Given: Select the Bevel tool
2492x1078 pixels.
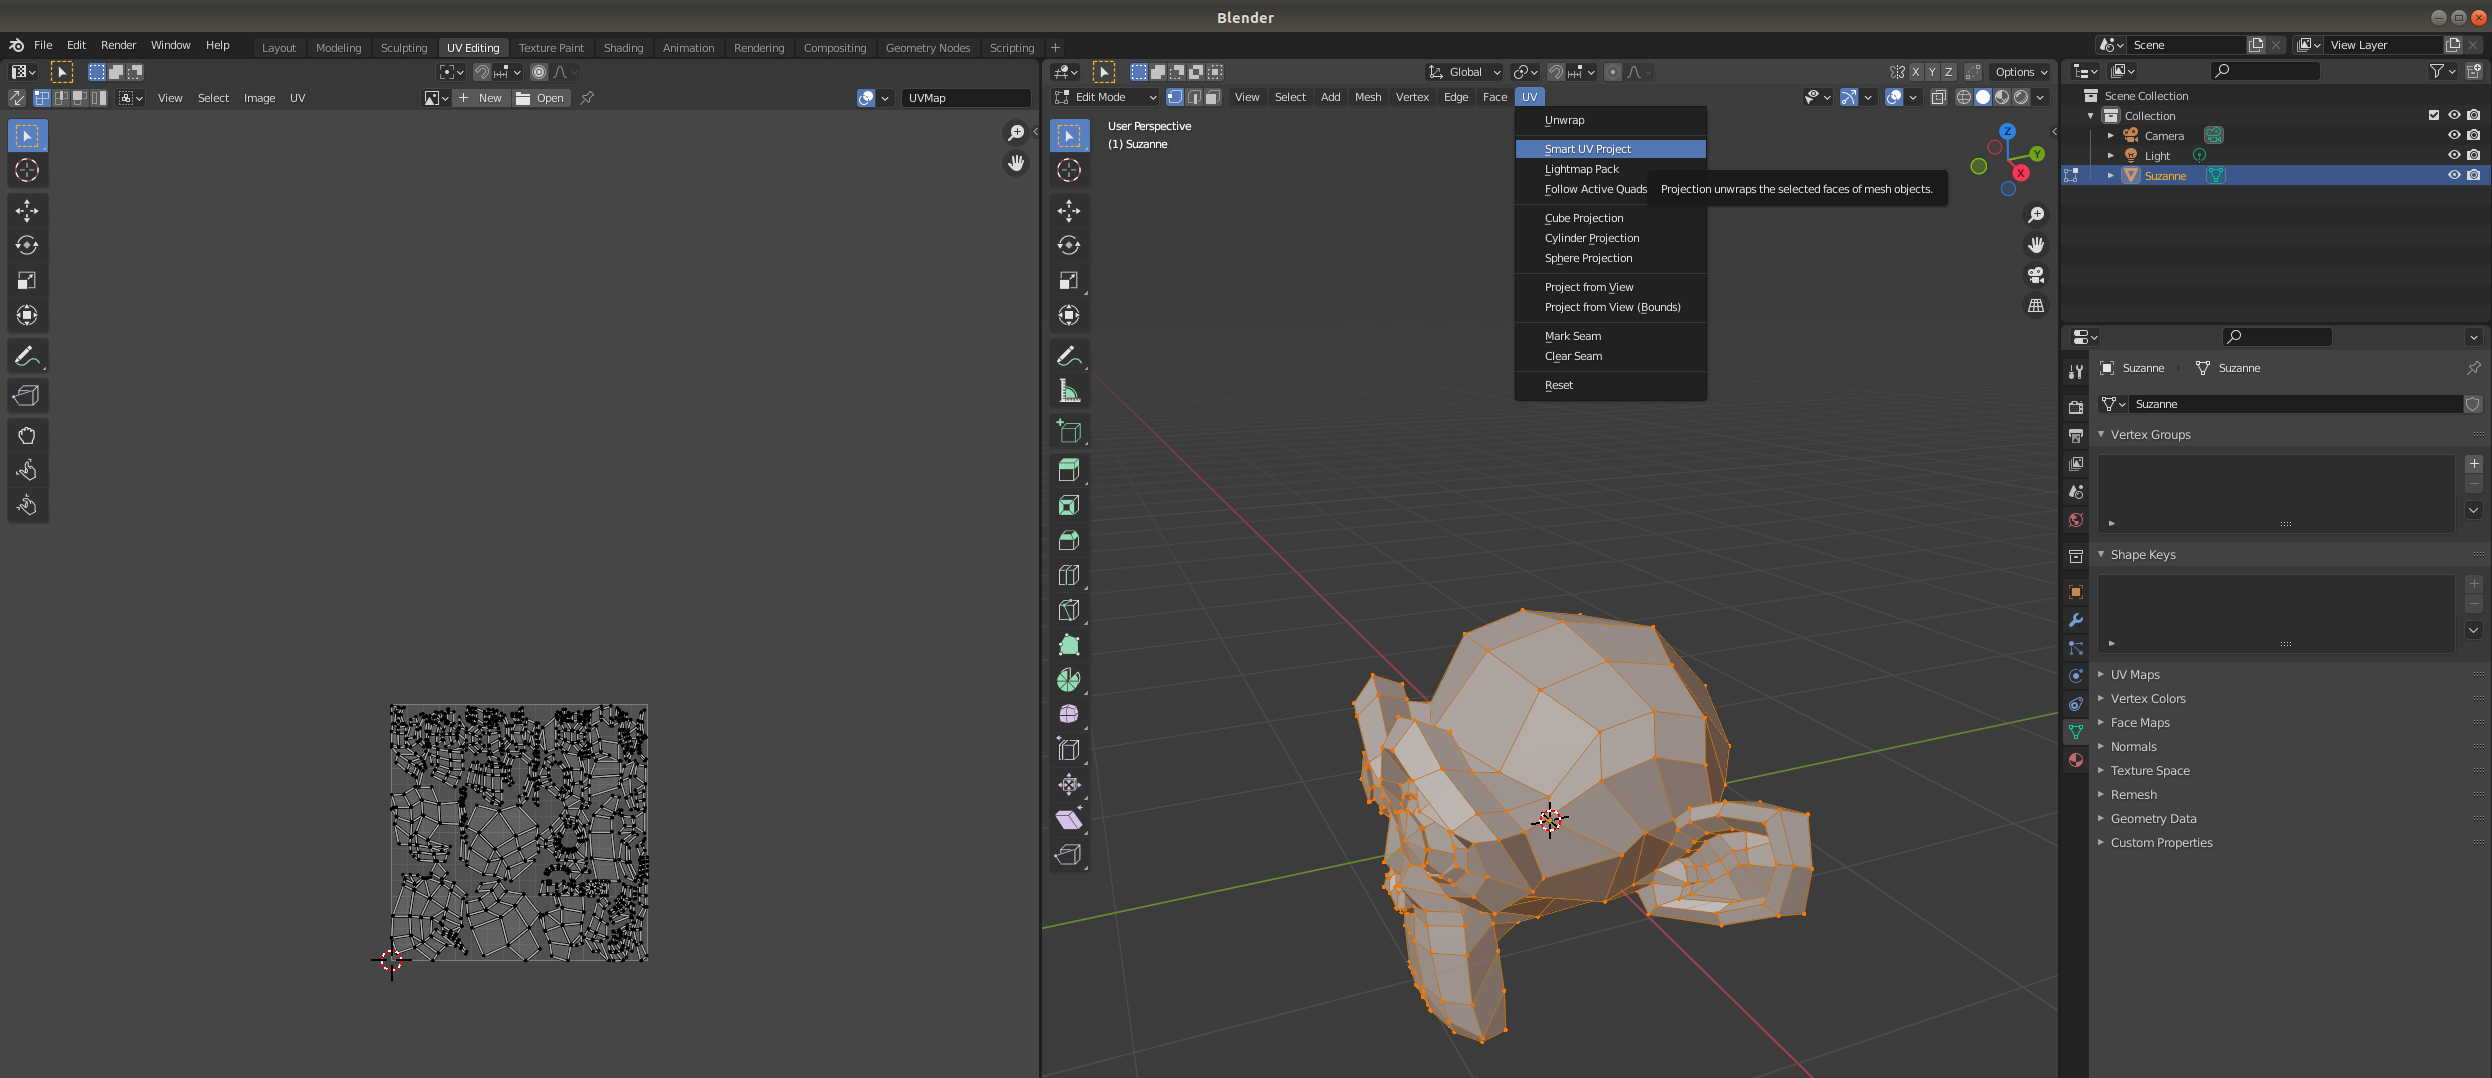Looking at the screenshot, I should click(1069, 540).
